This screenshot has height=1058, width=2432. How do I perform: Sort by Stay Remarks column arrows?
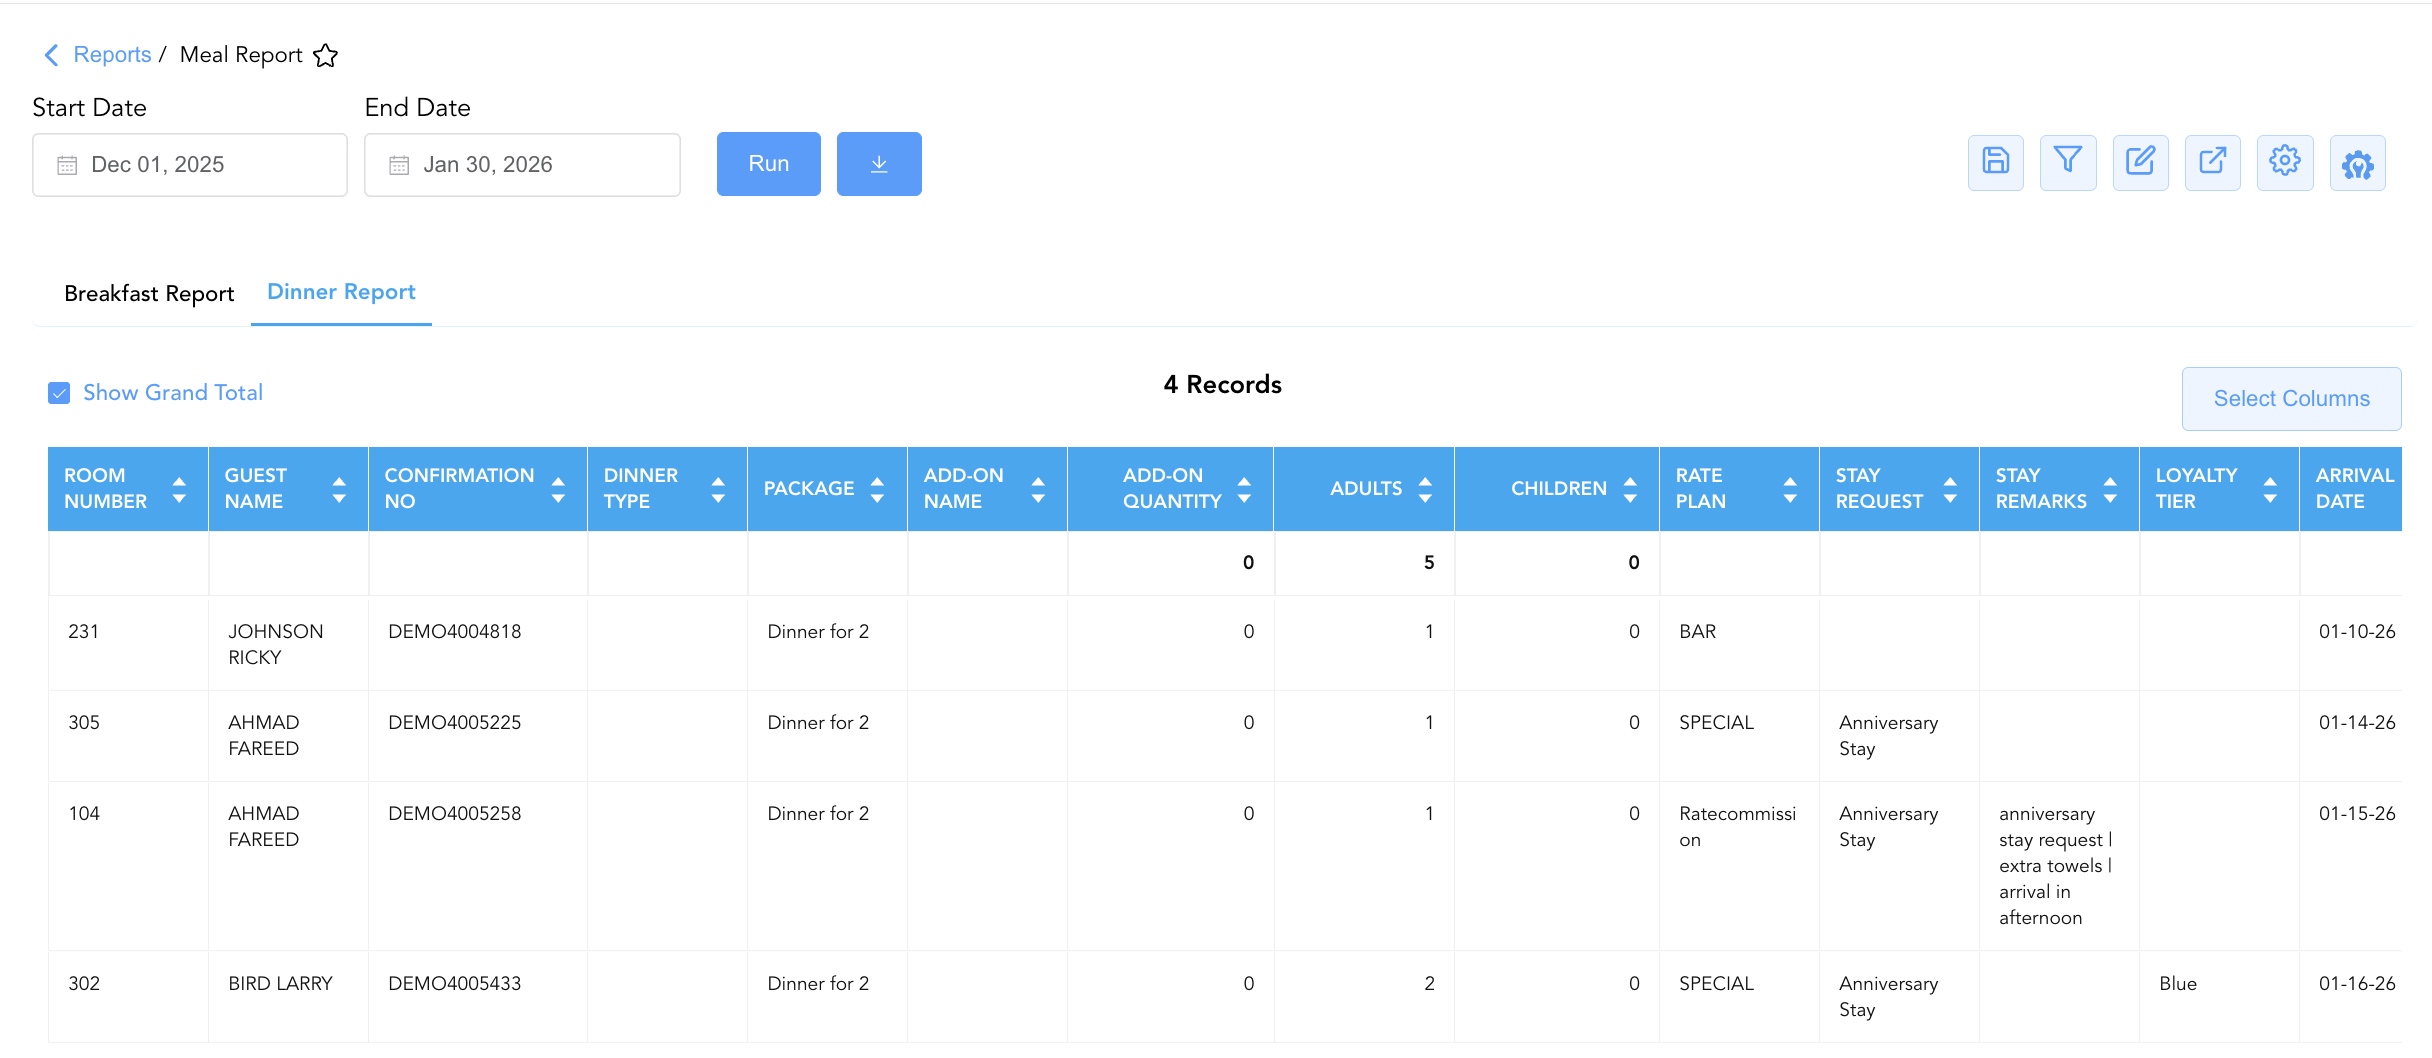(x=2110, y=489)
